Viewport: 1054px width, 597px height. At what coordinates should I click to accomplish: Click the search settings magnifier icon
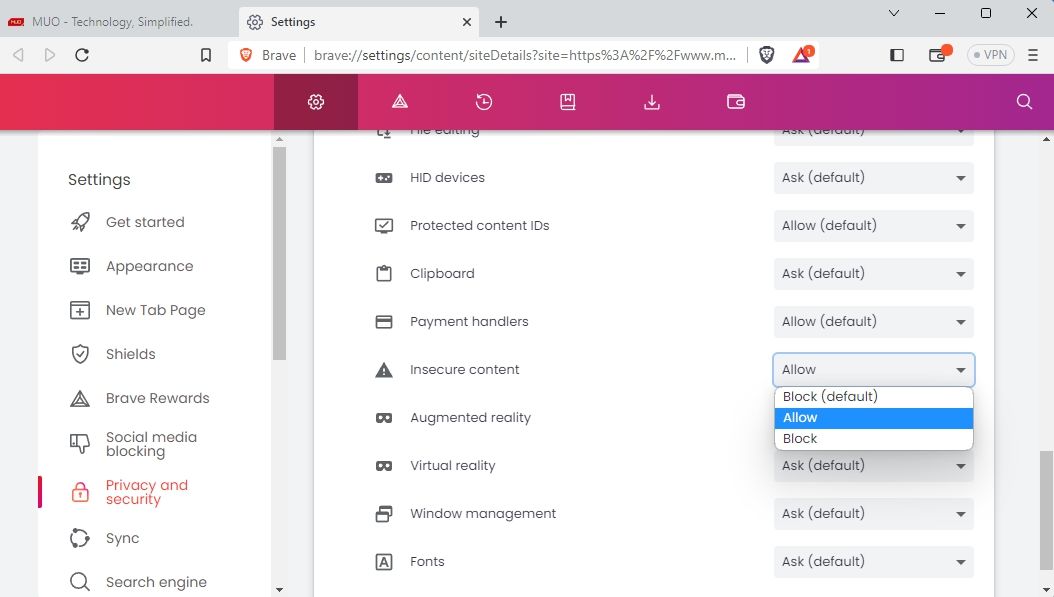[1024, 102]
